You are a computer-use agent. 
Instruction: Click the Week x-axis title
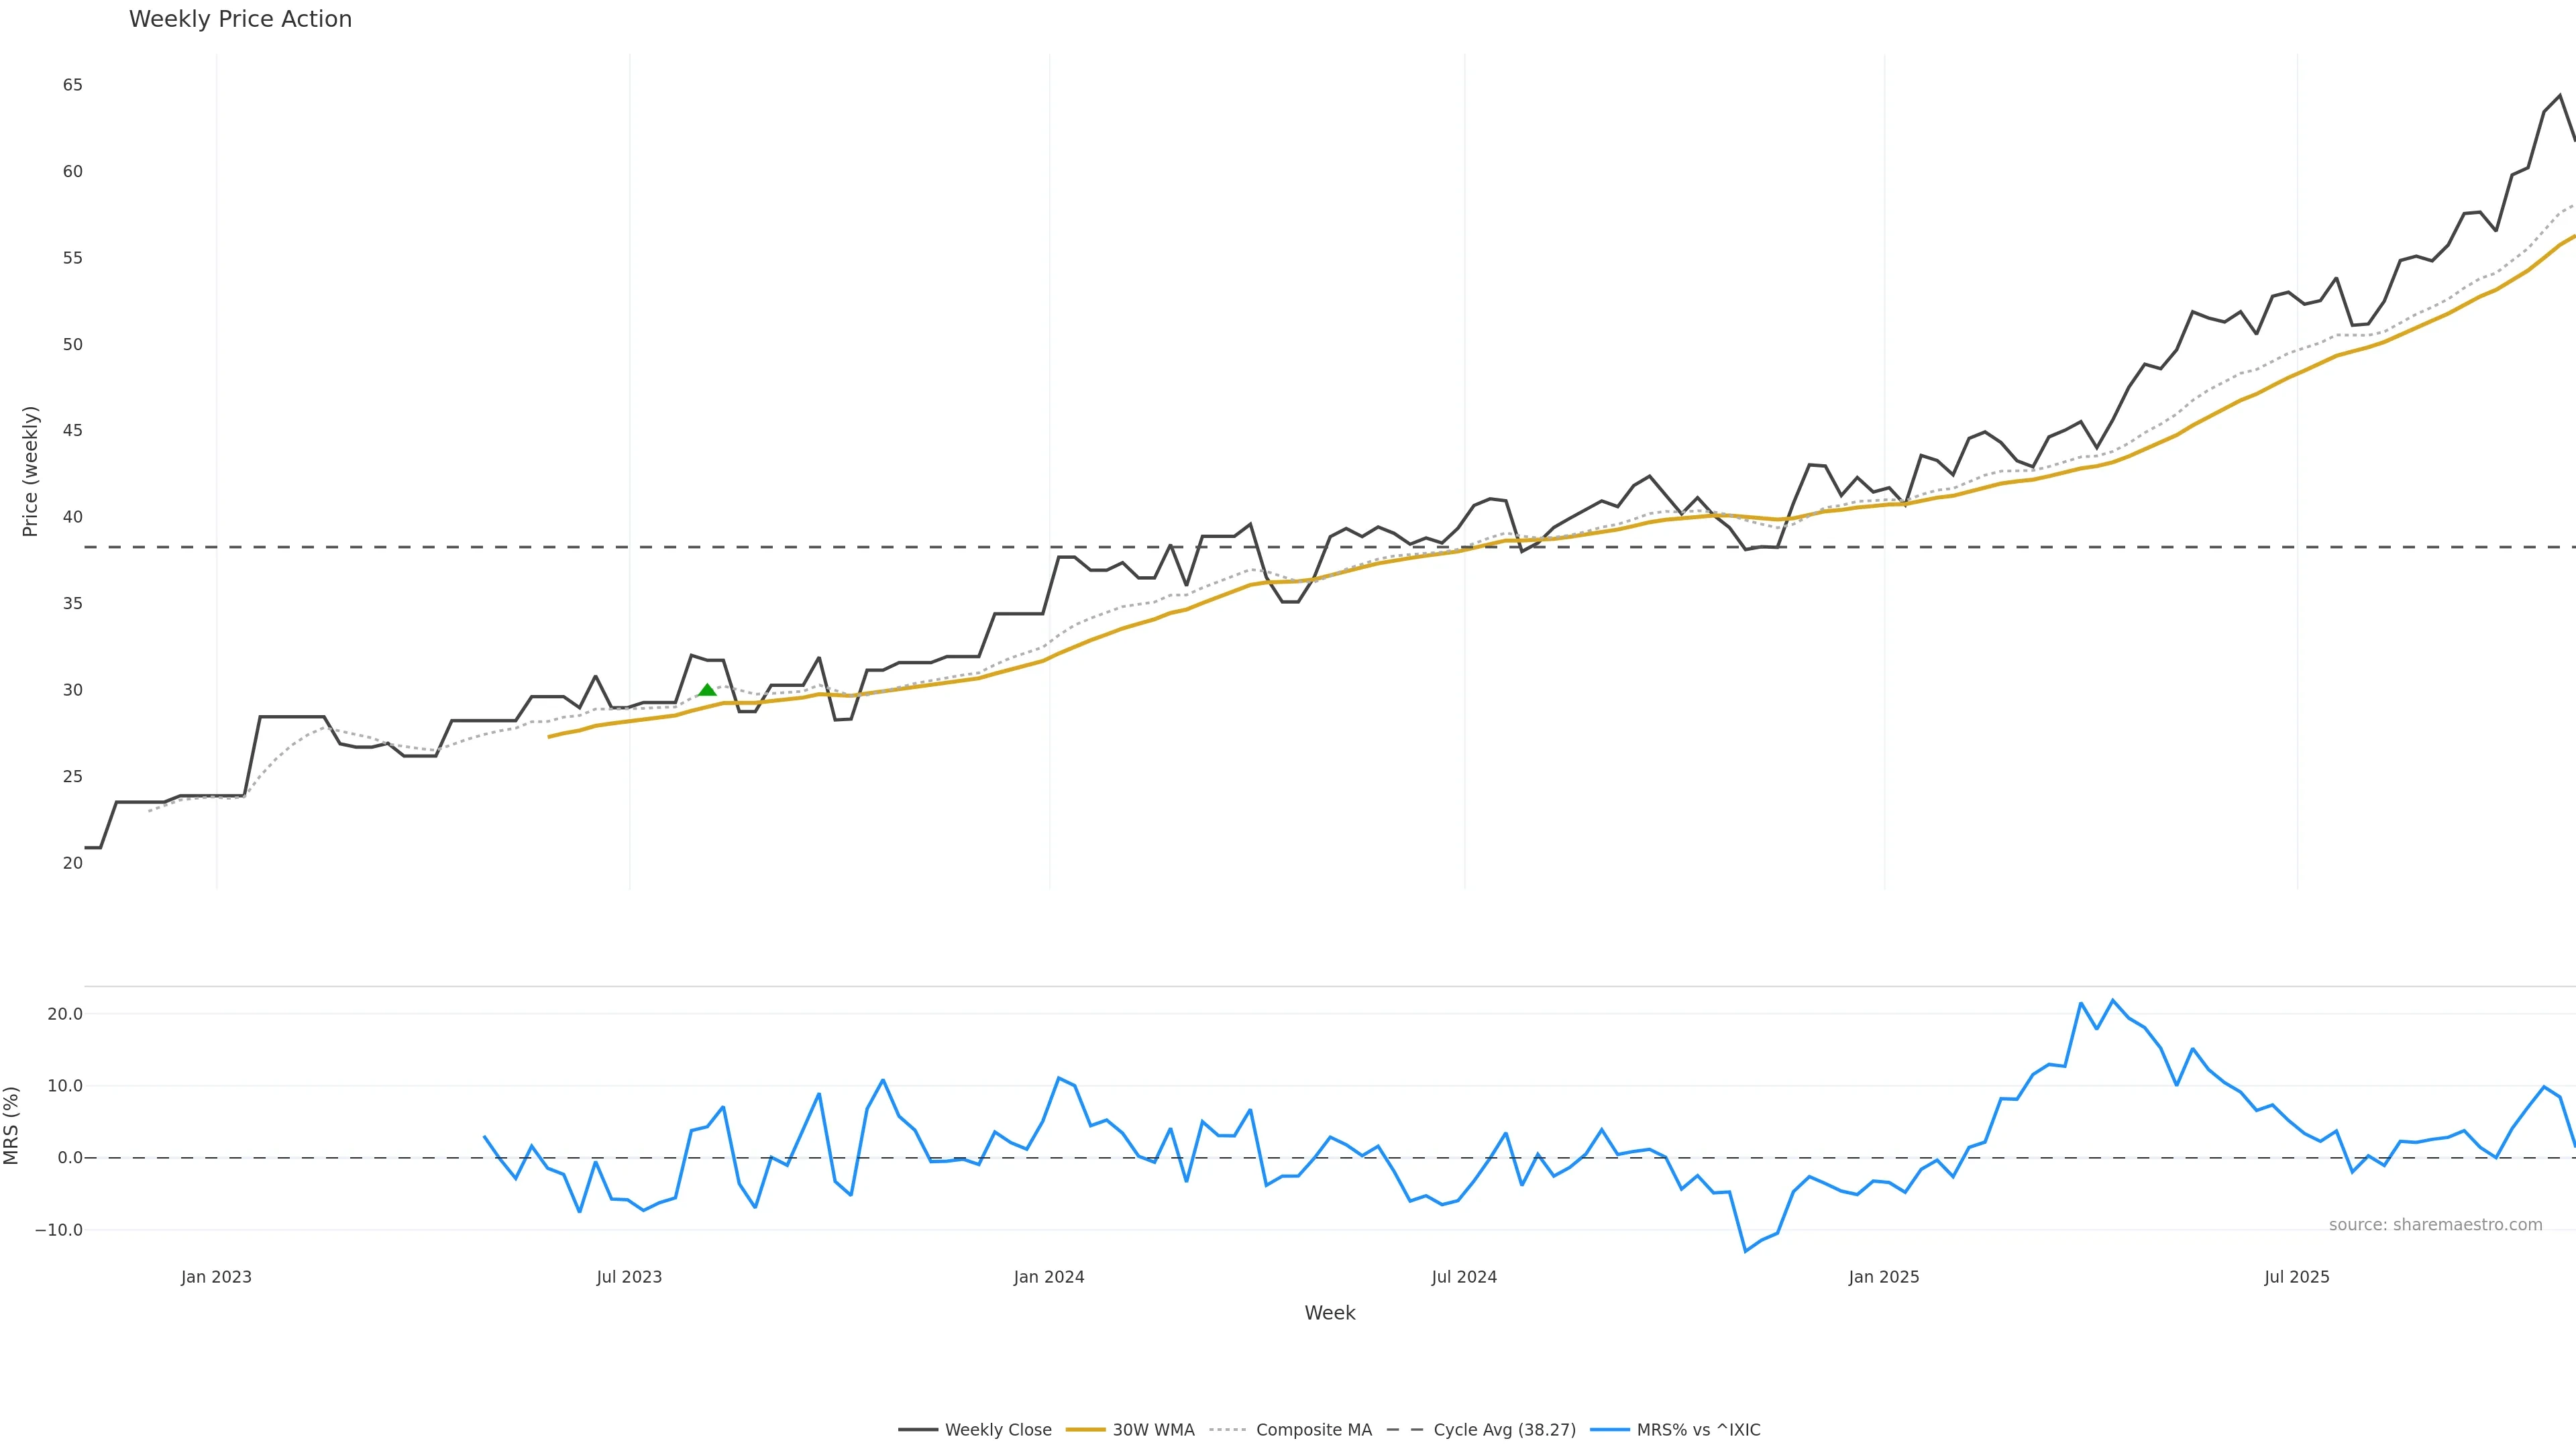coord(1329,1313)
